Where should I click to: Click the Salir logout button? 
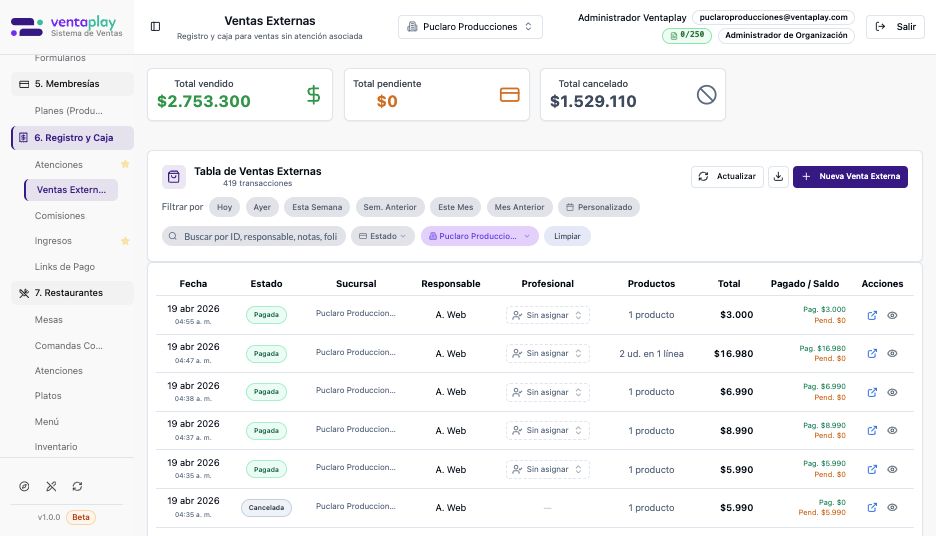(x=895, y=27)
